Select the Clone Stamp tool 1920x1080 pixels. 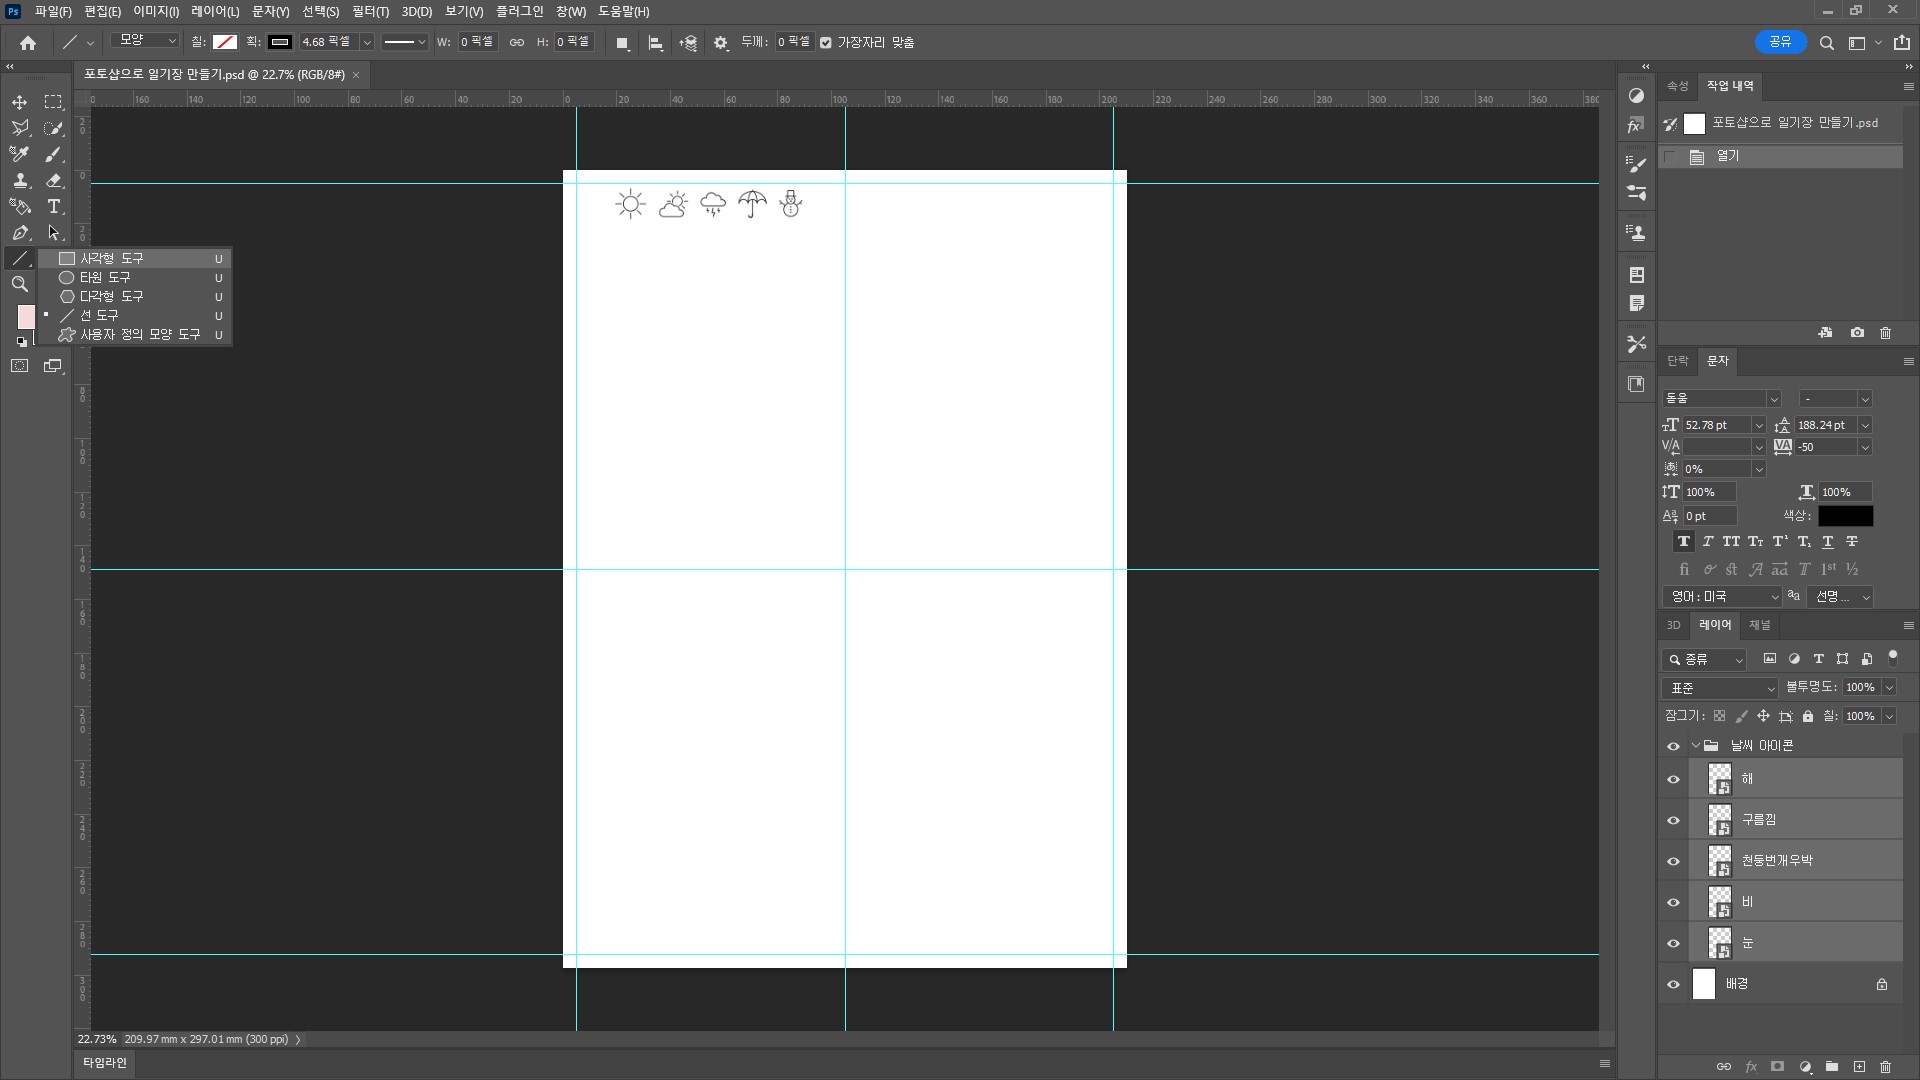tap(19, 180)
